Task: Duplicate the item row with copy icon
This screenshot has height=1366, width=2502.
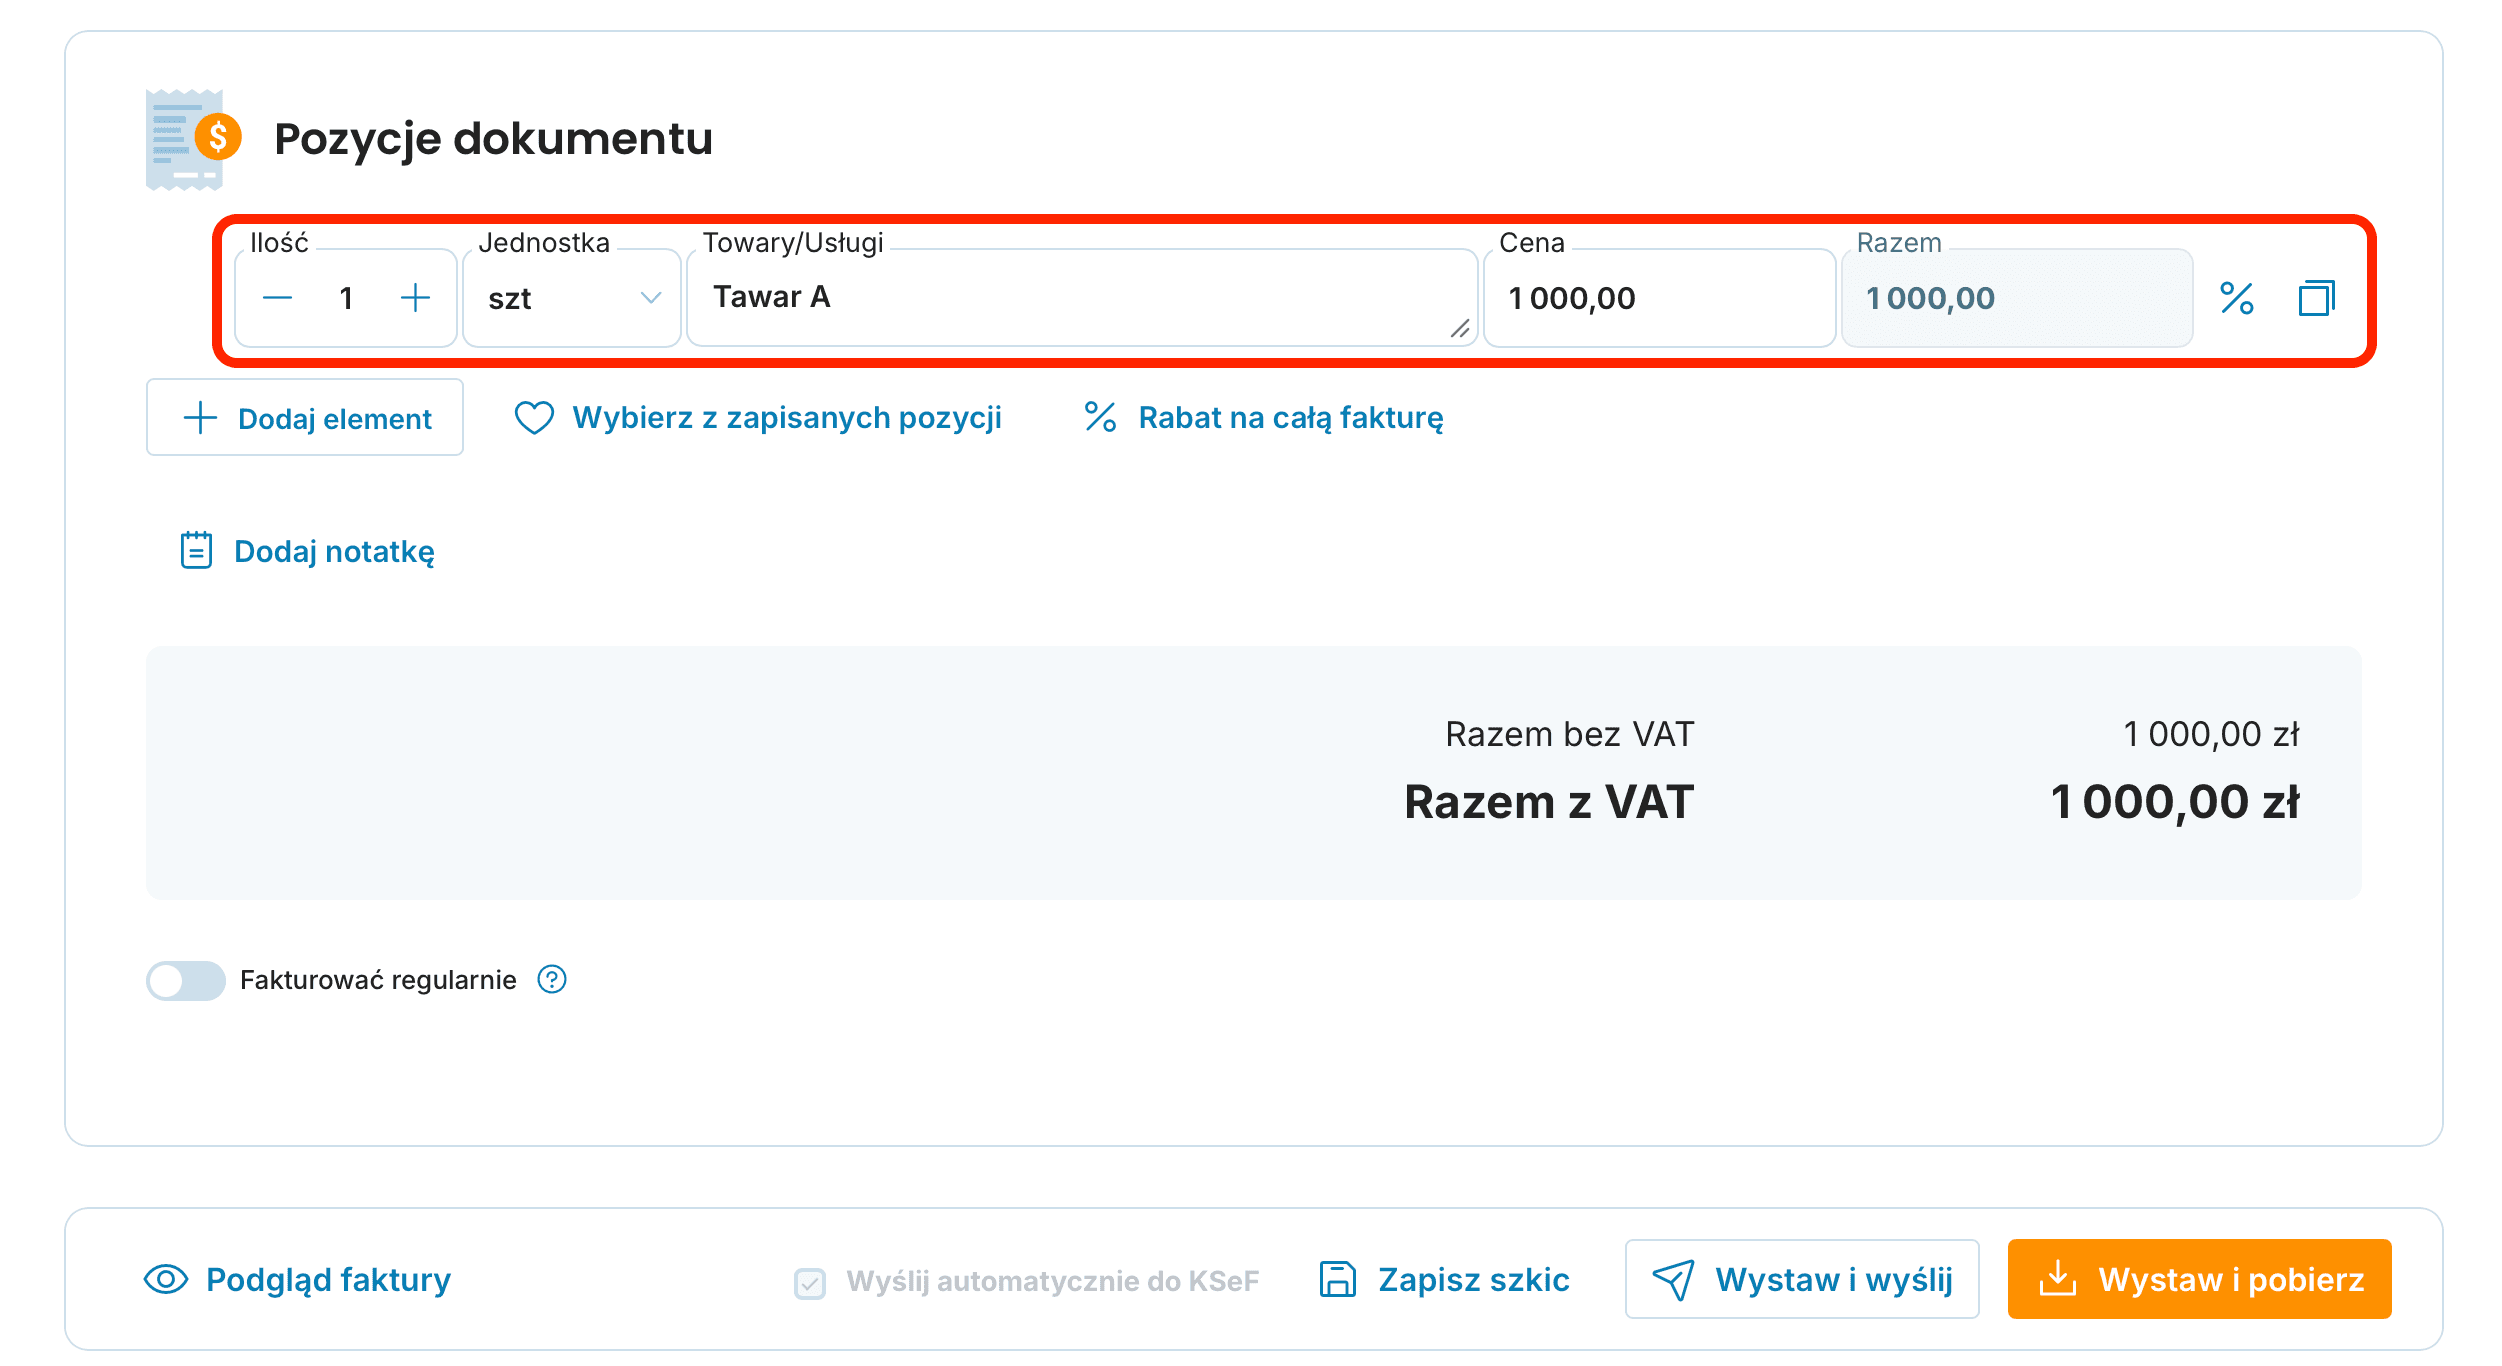Action: (x=2317, y=298)
